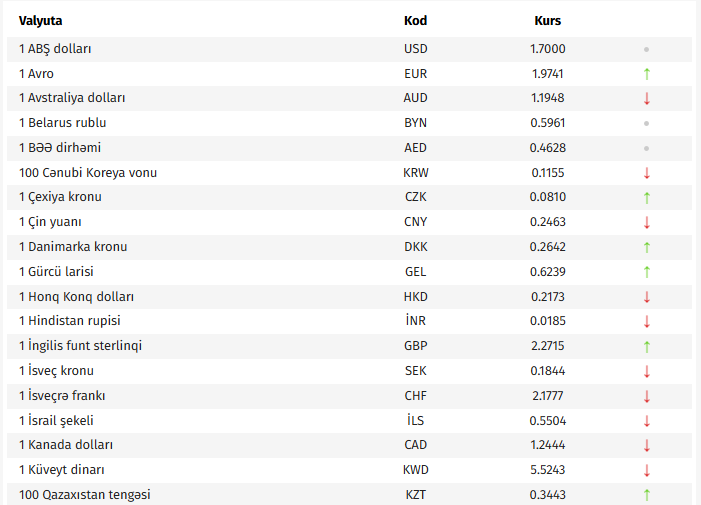Click the red down arrow for KRW
The image size is (701, 505).
click(x=647, y=173)
